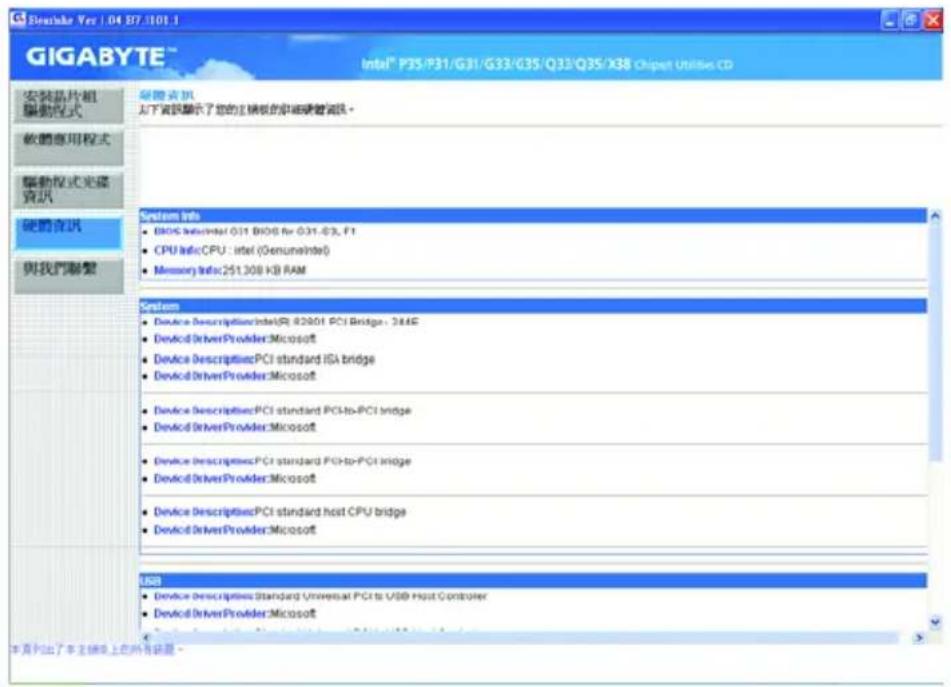Select the Intel 82801 PCI Bridge description line
Viewport: 951px width, 687px height.
click(286, 322)
